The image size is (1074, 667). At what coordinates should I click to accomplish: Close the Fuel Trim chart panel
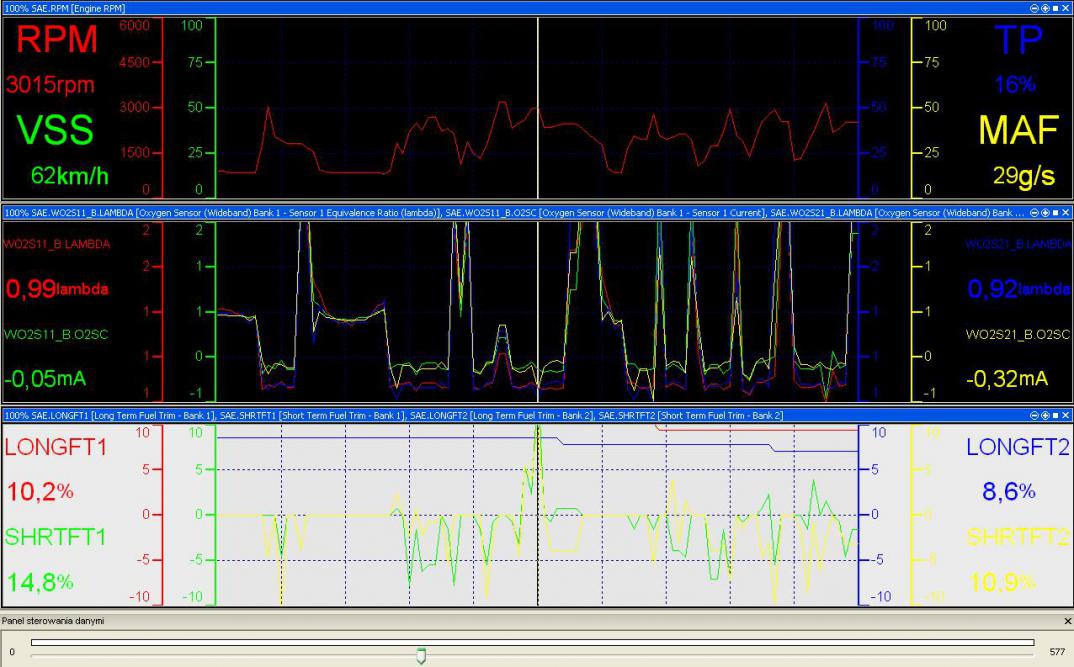[1066, 416]
